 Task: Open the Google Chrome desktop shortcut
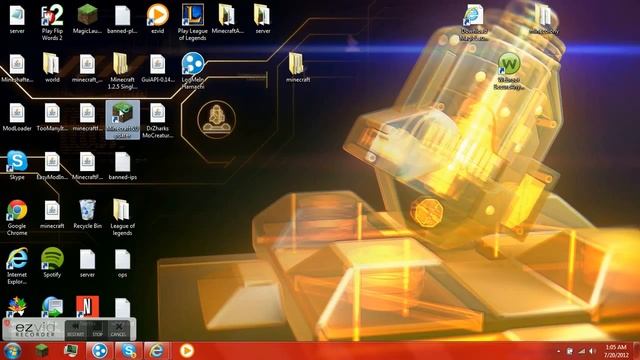pyautogui.click(x=17, y=217)
